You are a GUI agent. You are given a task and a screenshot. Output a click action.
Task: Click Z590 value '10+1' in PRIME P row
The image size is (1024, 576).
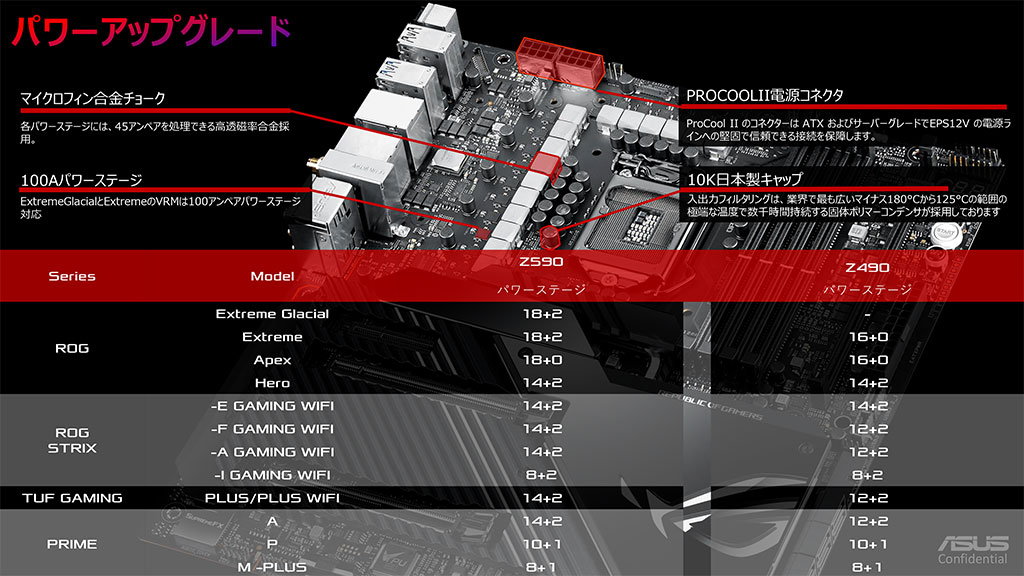[542, 544]
